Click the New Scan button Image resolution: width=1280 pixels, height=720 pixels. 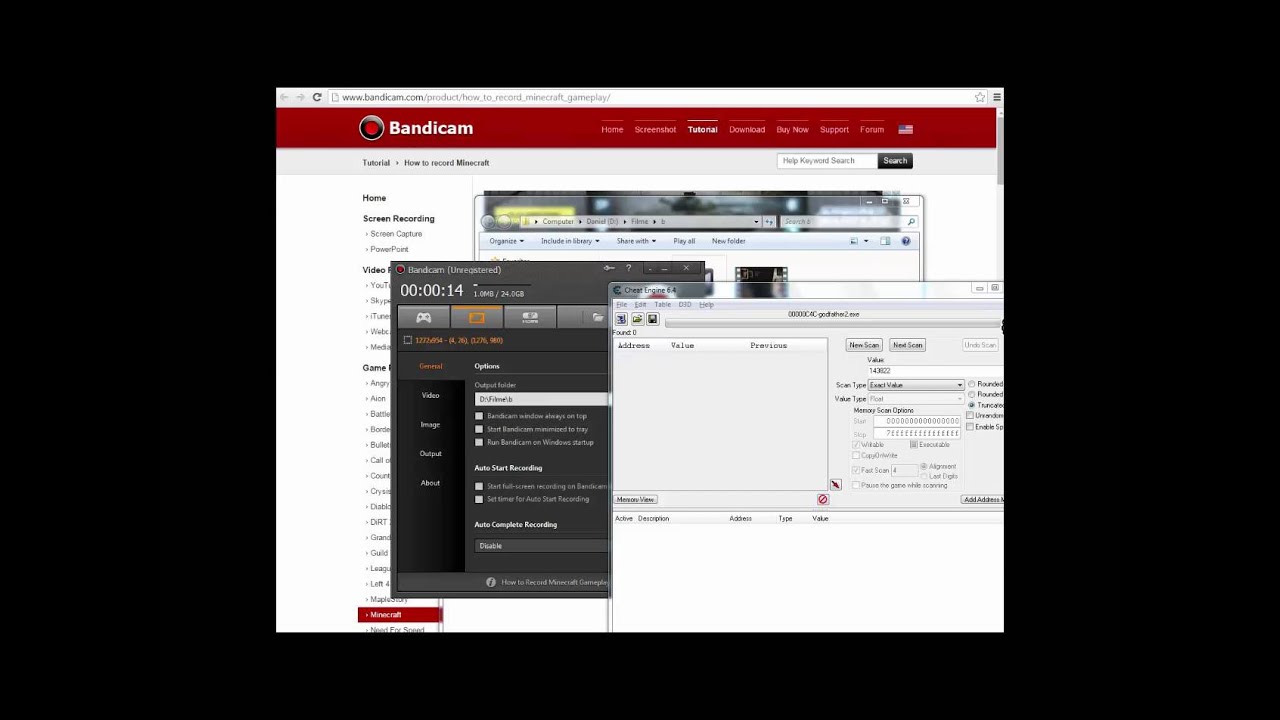864,345
